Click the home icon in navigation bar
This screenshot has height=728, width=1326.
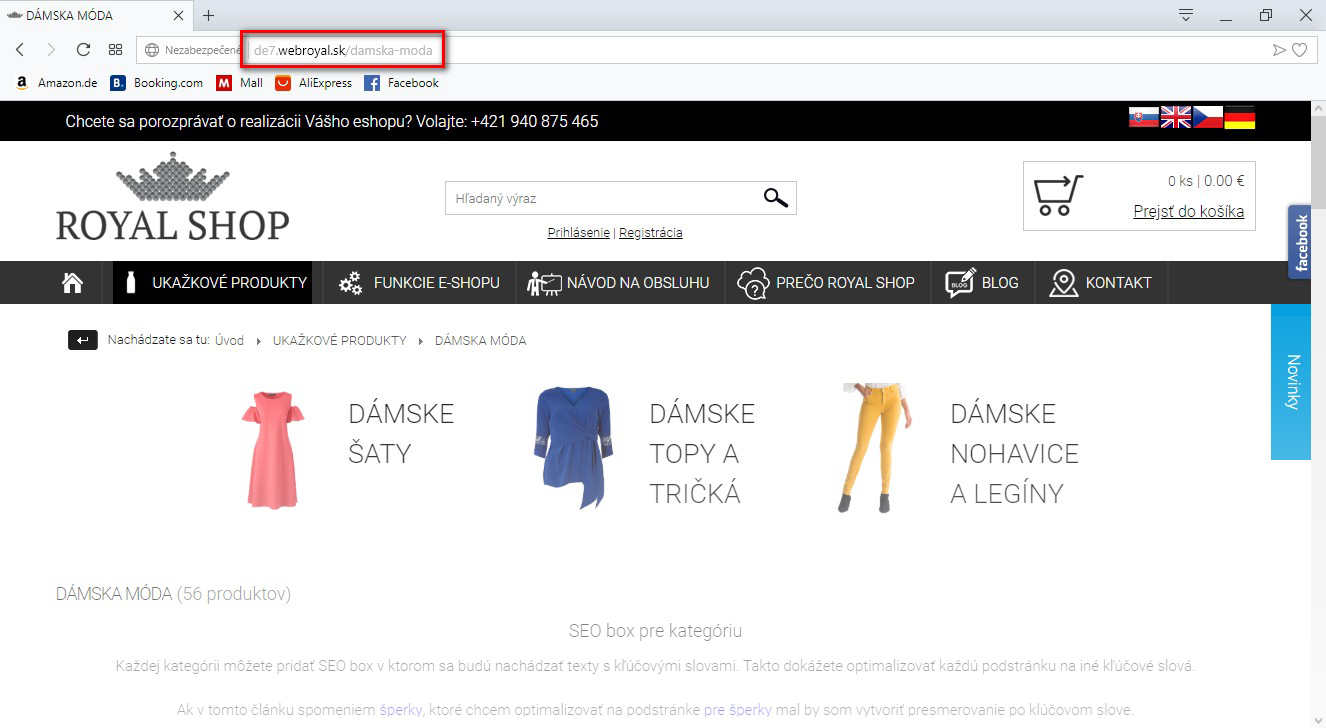pyautogui.click(x=72, y=283)
